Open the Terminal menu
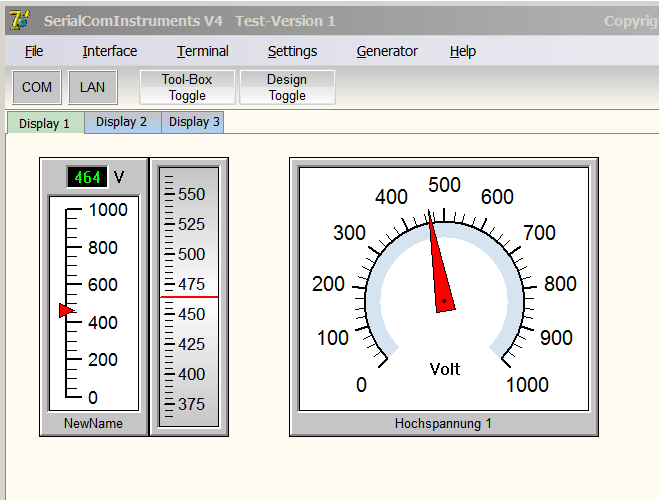 pyautogui.click(x=203, y=51)
